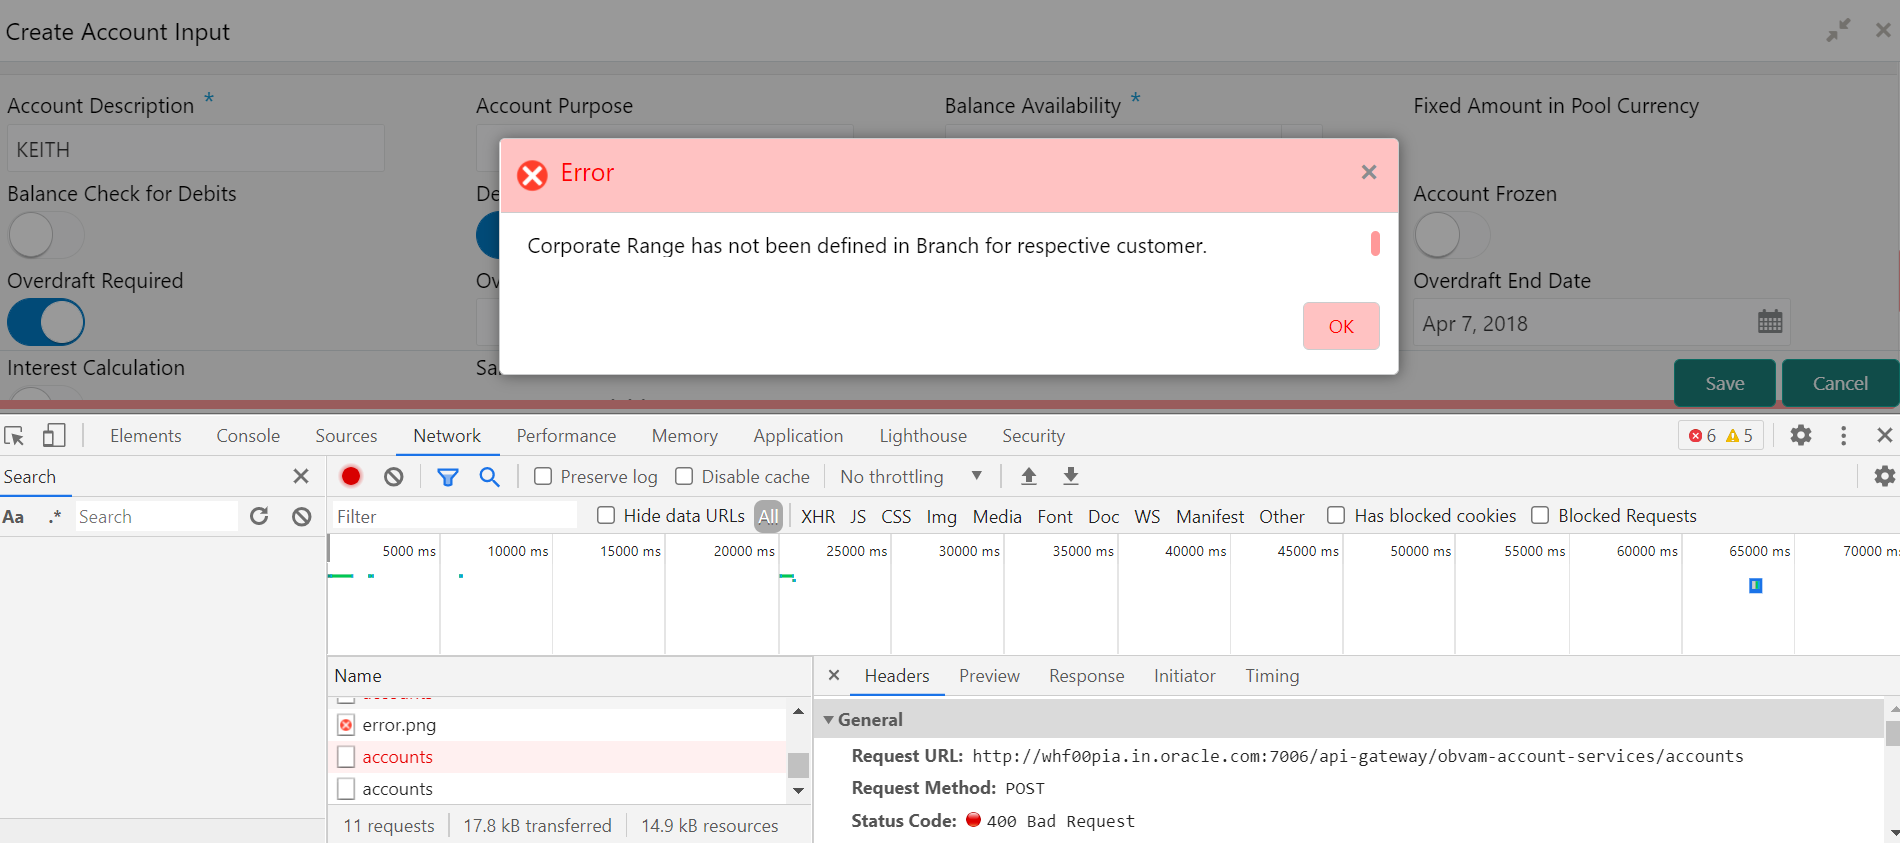
Task: Open the Timing tab of request details
Action: click(1272, 676)
